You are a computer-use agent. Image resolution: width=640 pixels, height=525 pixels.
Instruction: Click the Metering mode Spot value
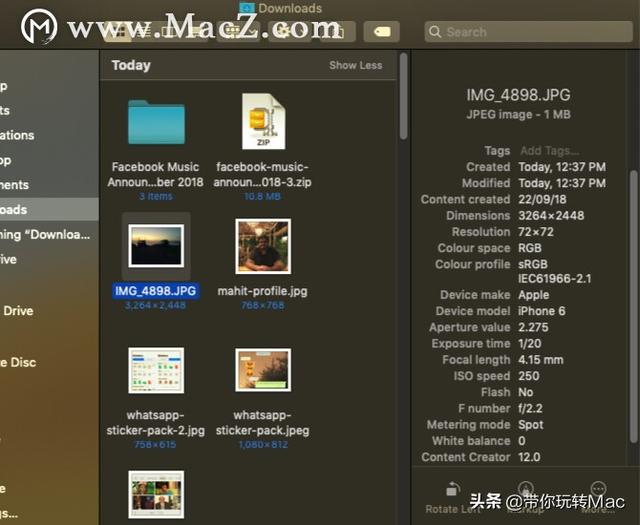pyautogui.click(x=531, y=425)
